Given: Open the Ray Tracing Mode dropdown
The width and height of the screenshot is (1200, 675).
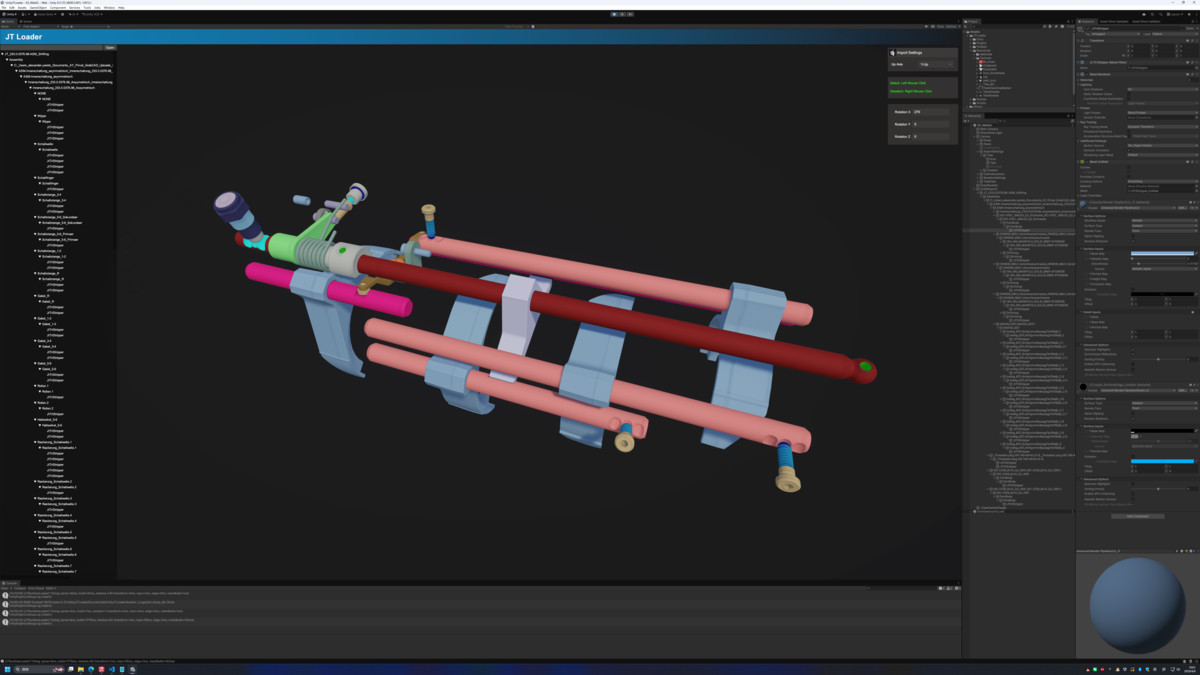Looking at the screenshot, I should (x=1163, y=127).
